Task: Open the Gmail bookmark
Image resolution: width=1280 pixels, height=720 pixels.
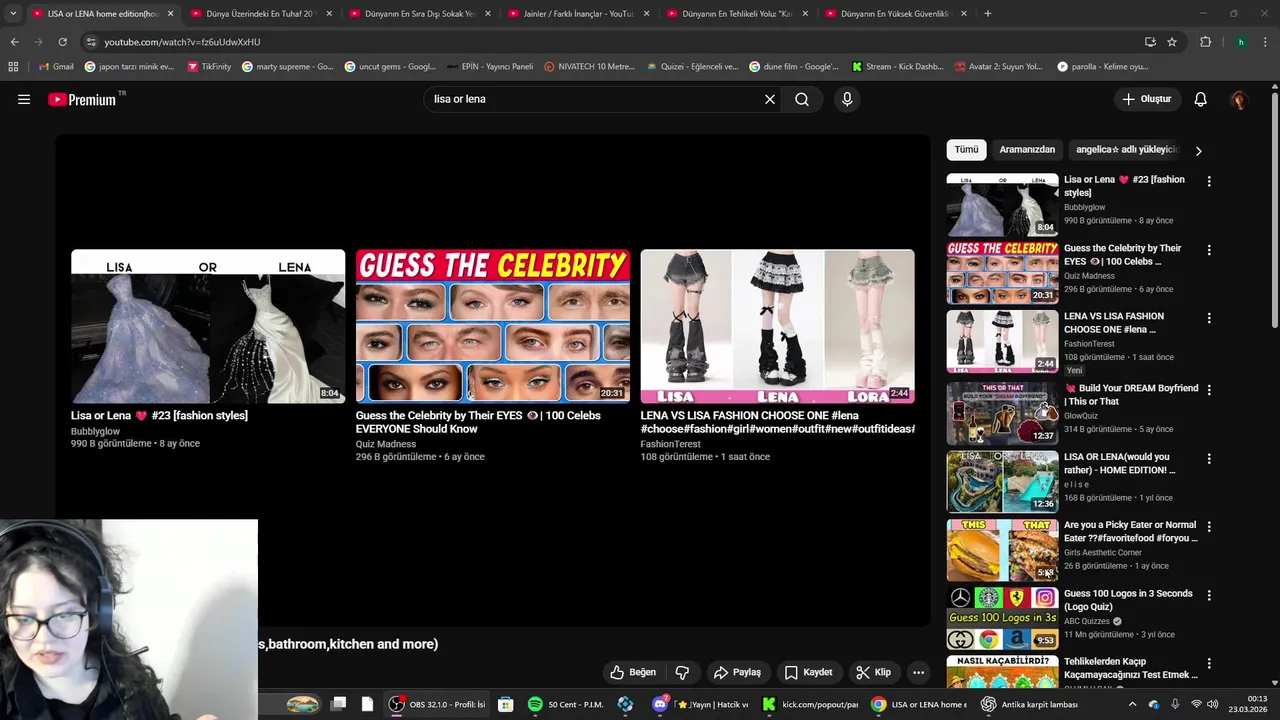Action: click(56, 67)
